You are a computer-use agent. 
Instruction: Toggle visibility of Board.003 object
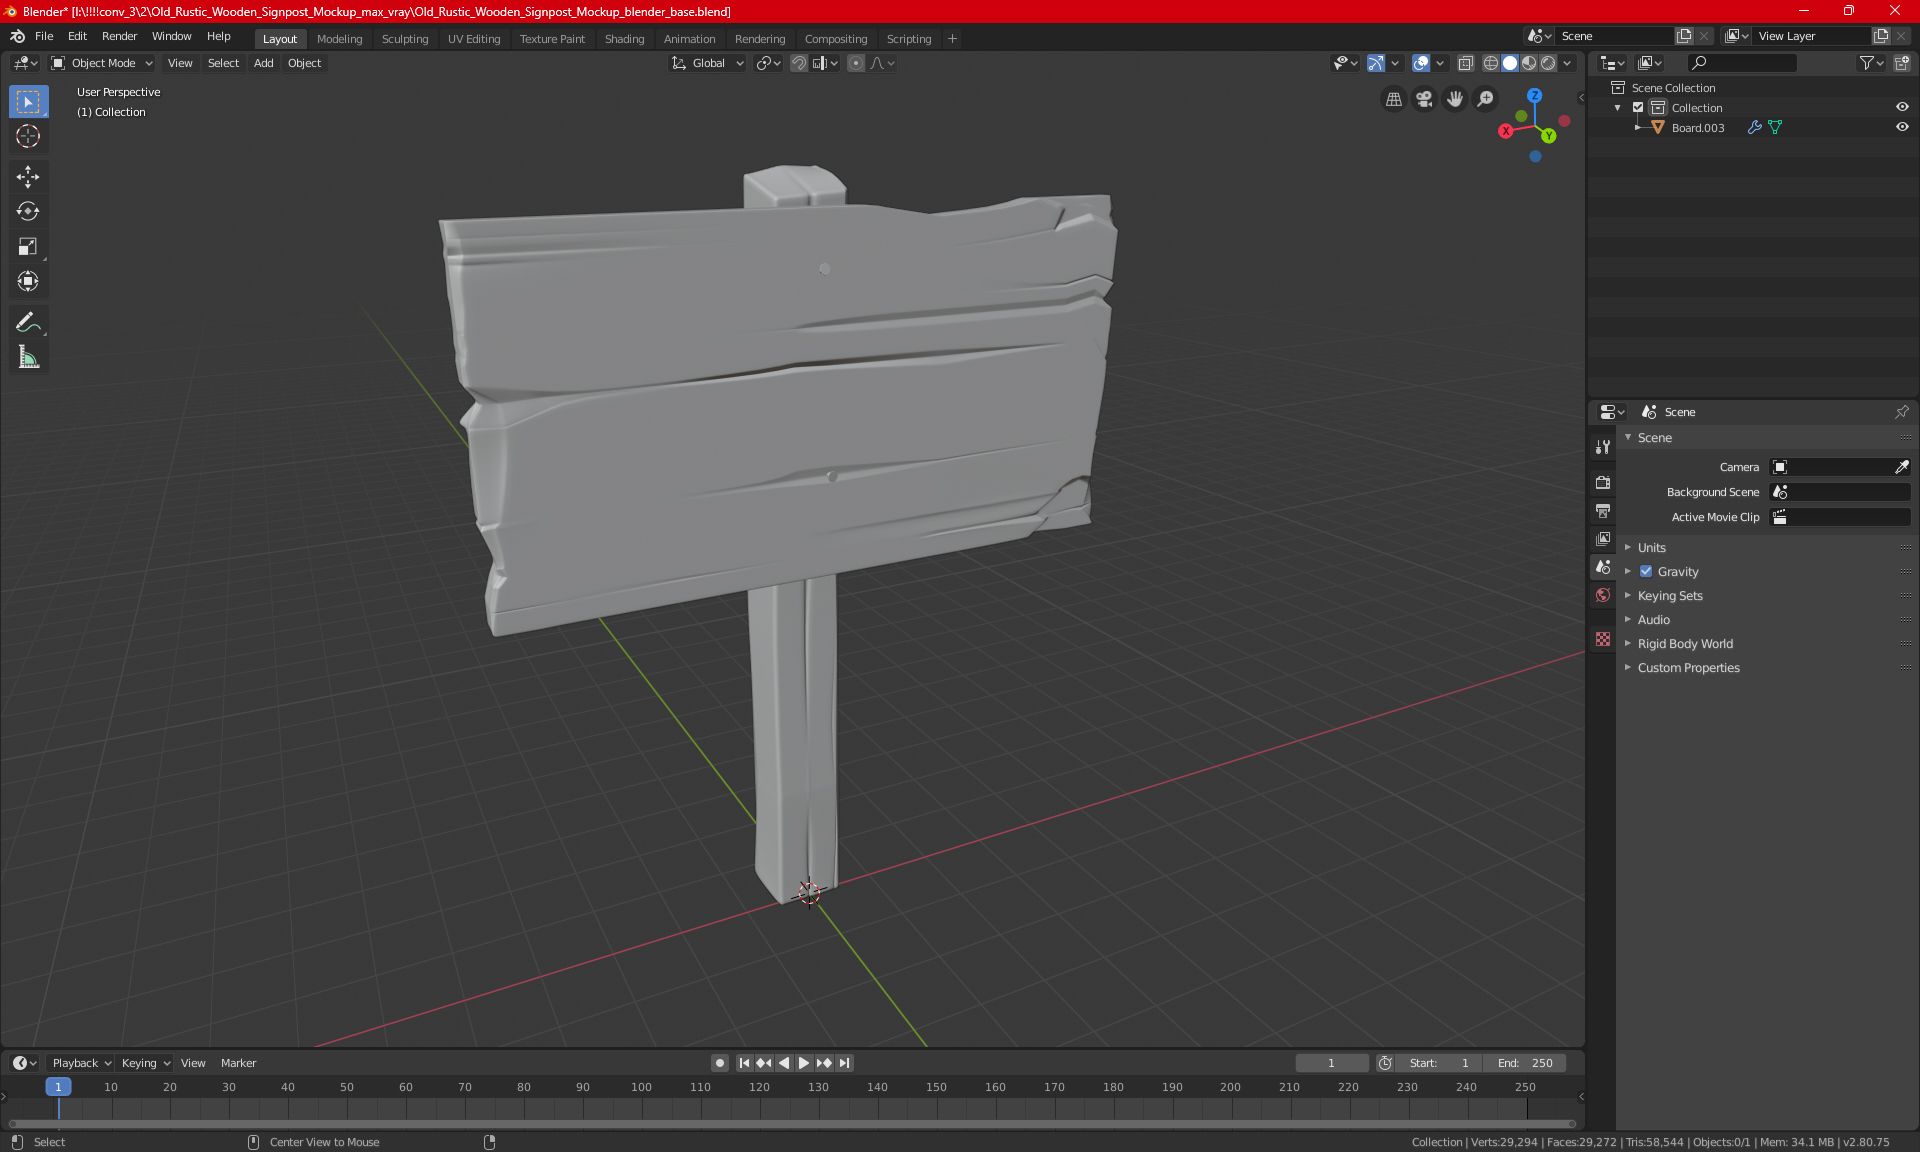pos(1904,126)
